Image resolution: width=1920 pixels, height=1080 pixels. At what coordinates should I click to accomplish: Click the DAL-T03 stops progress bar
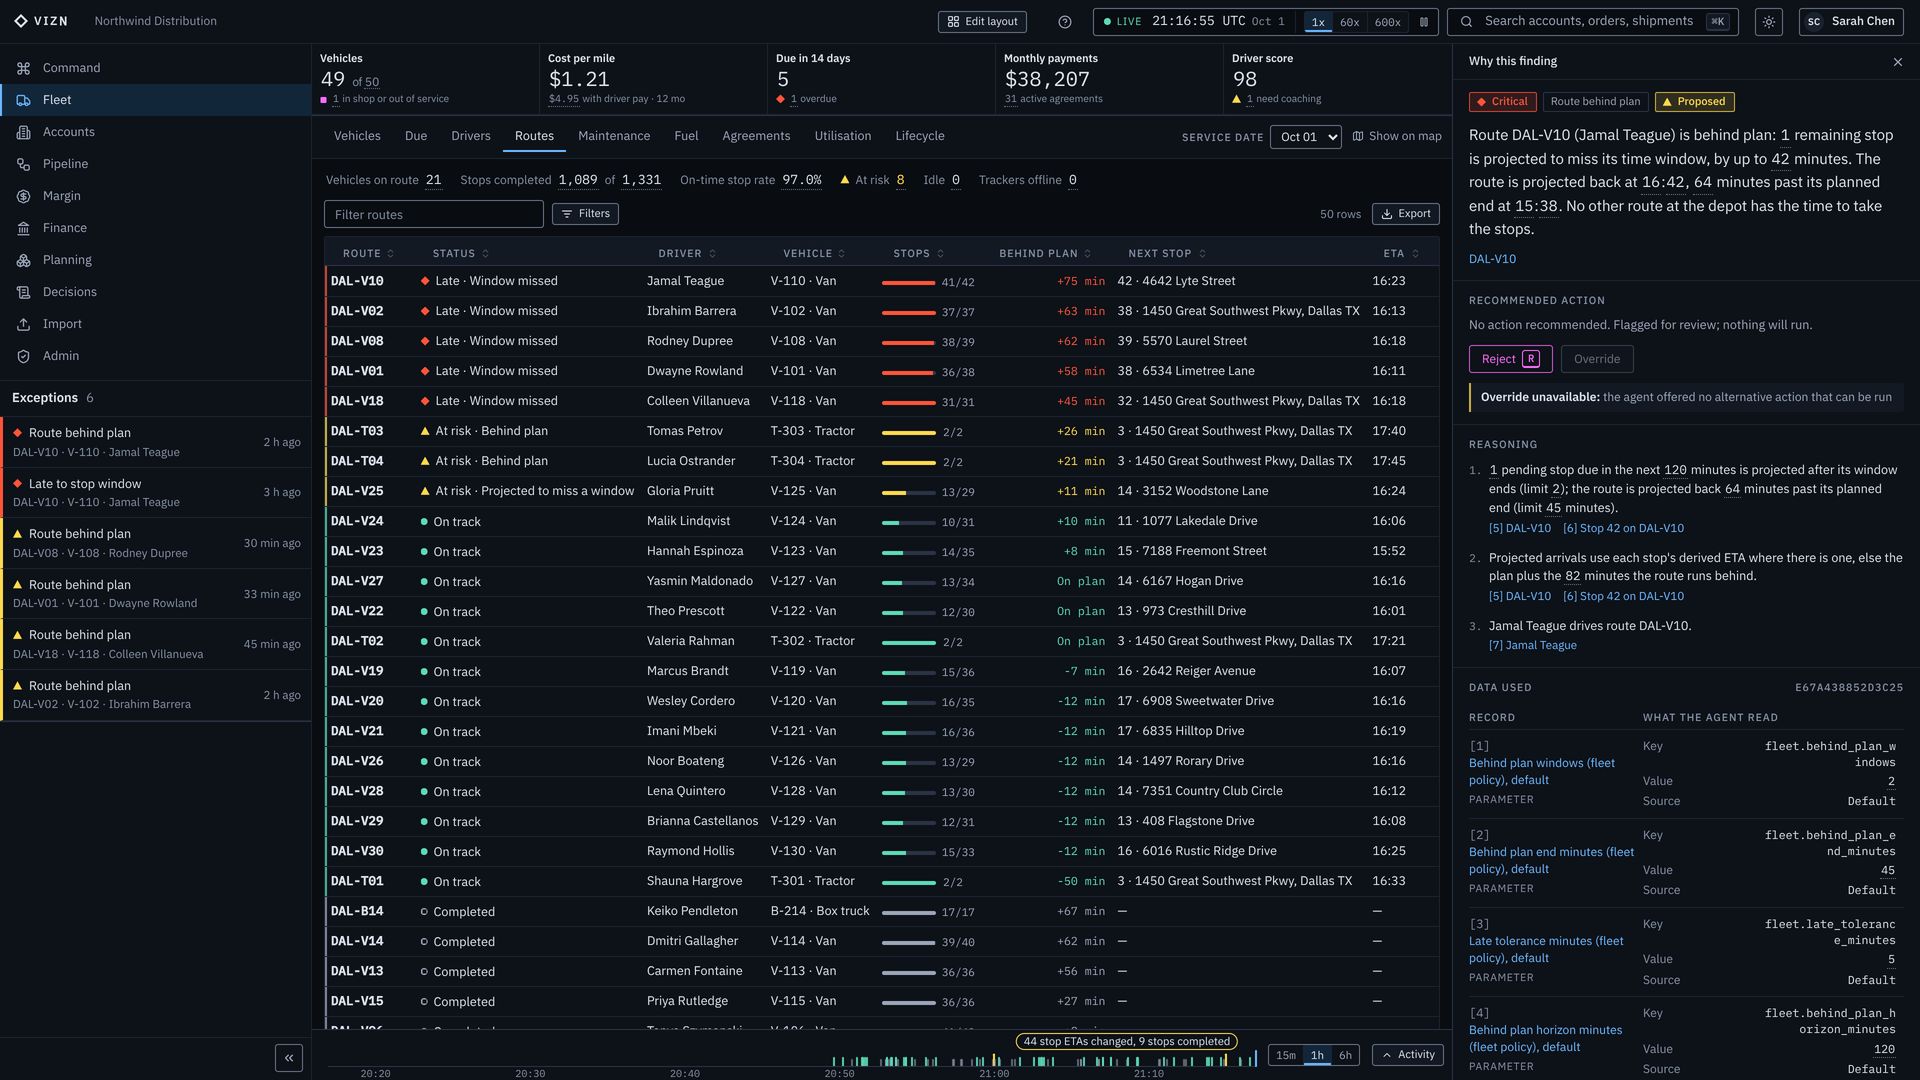click(x=908, y=433)
